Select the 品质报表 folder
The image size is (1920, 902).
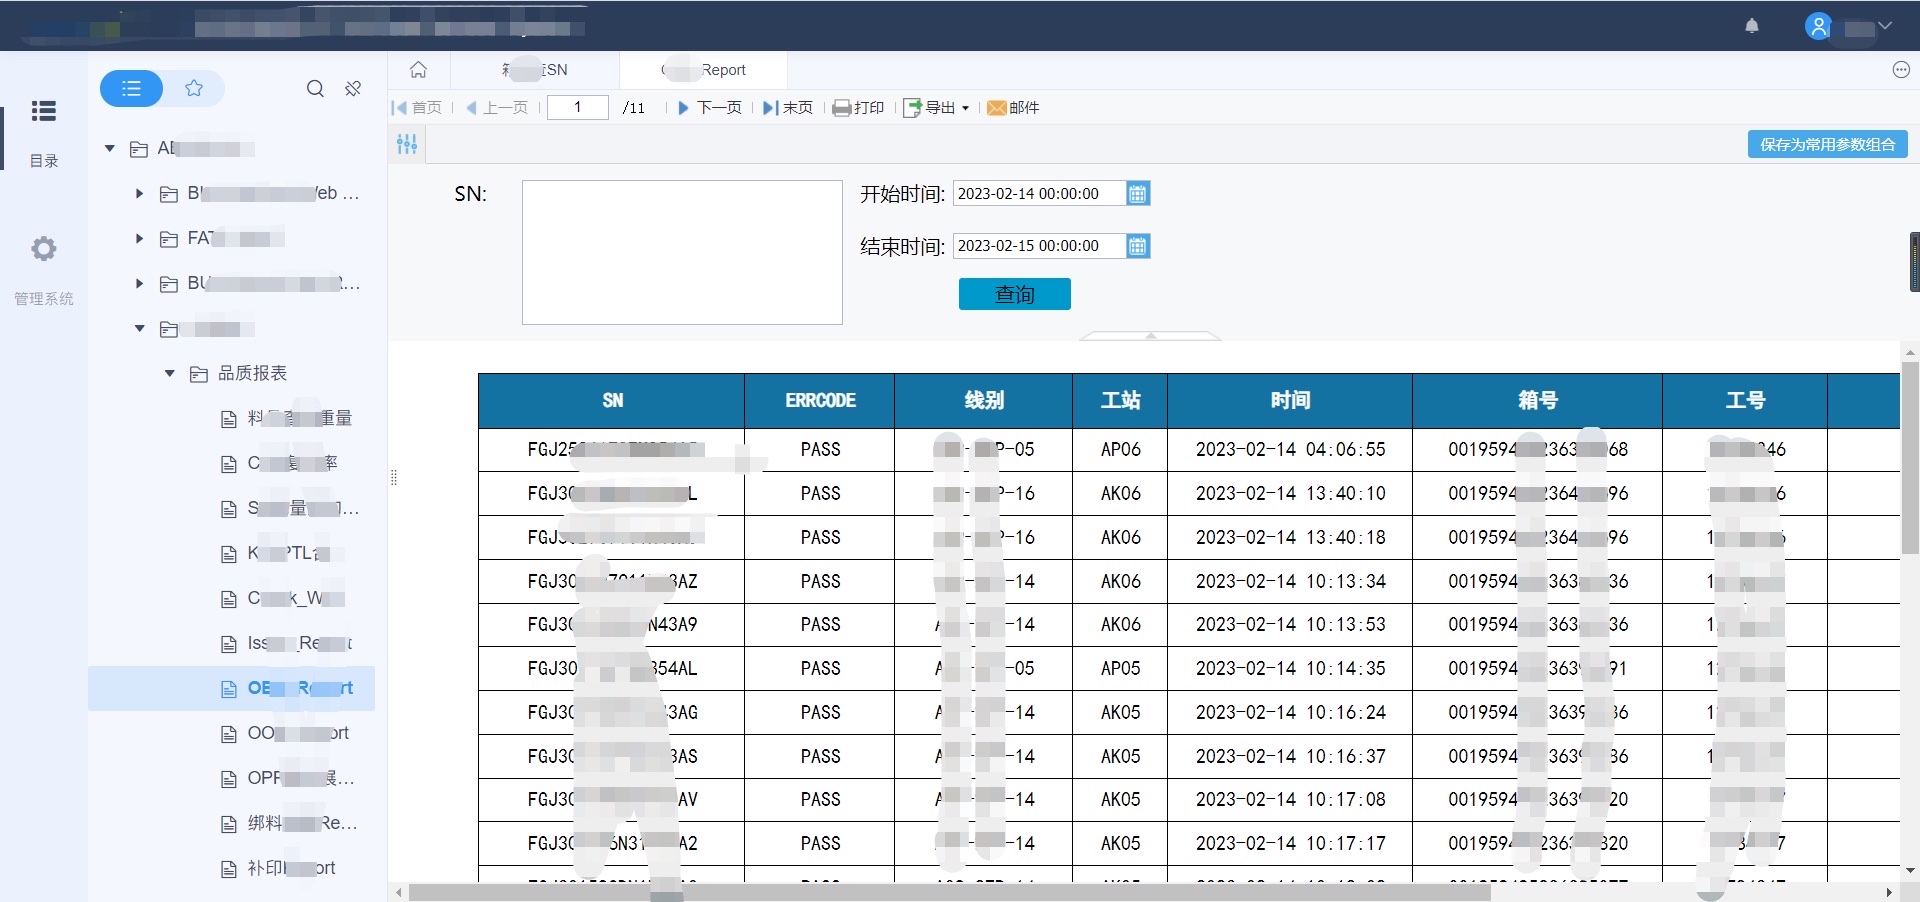[252, 373]
